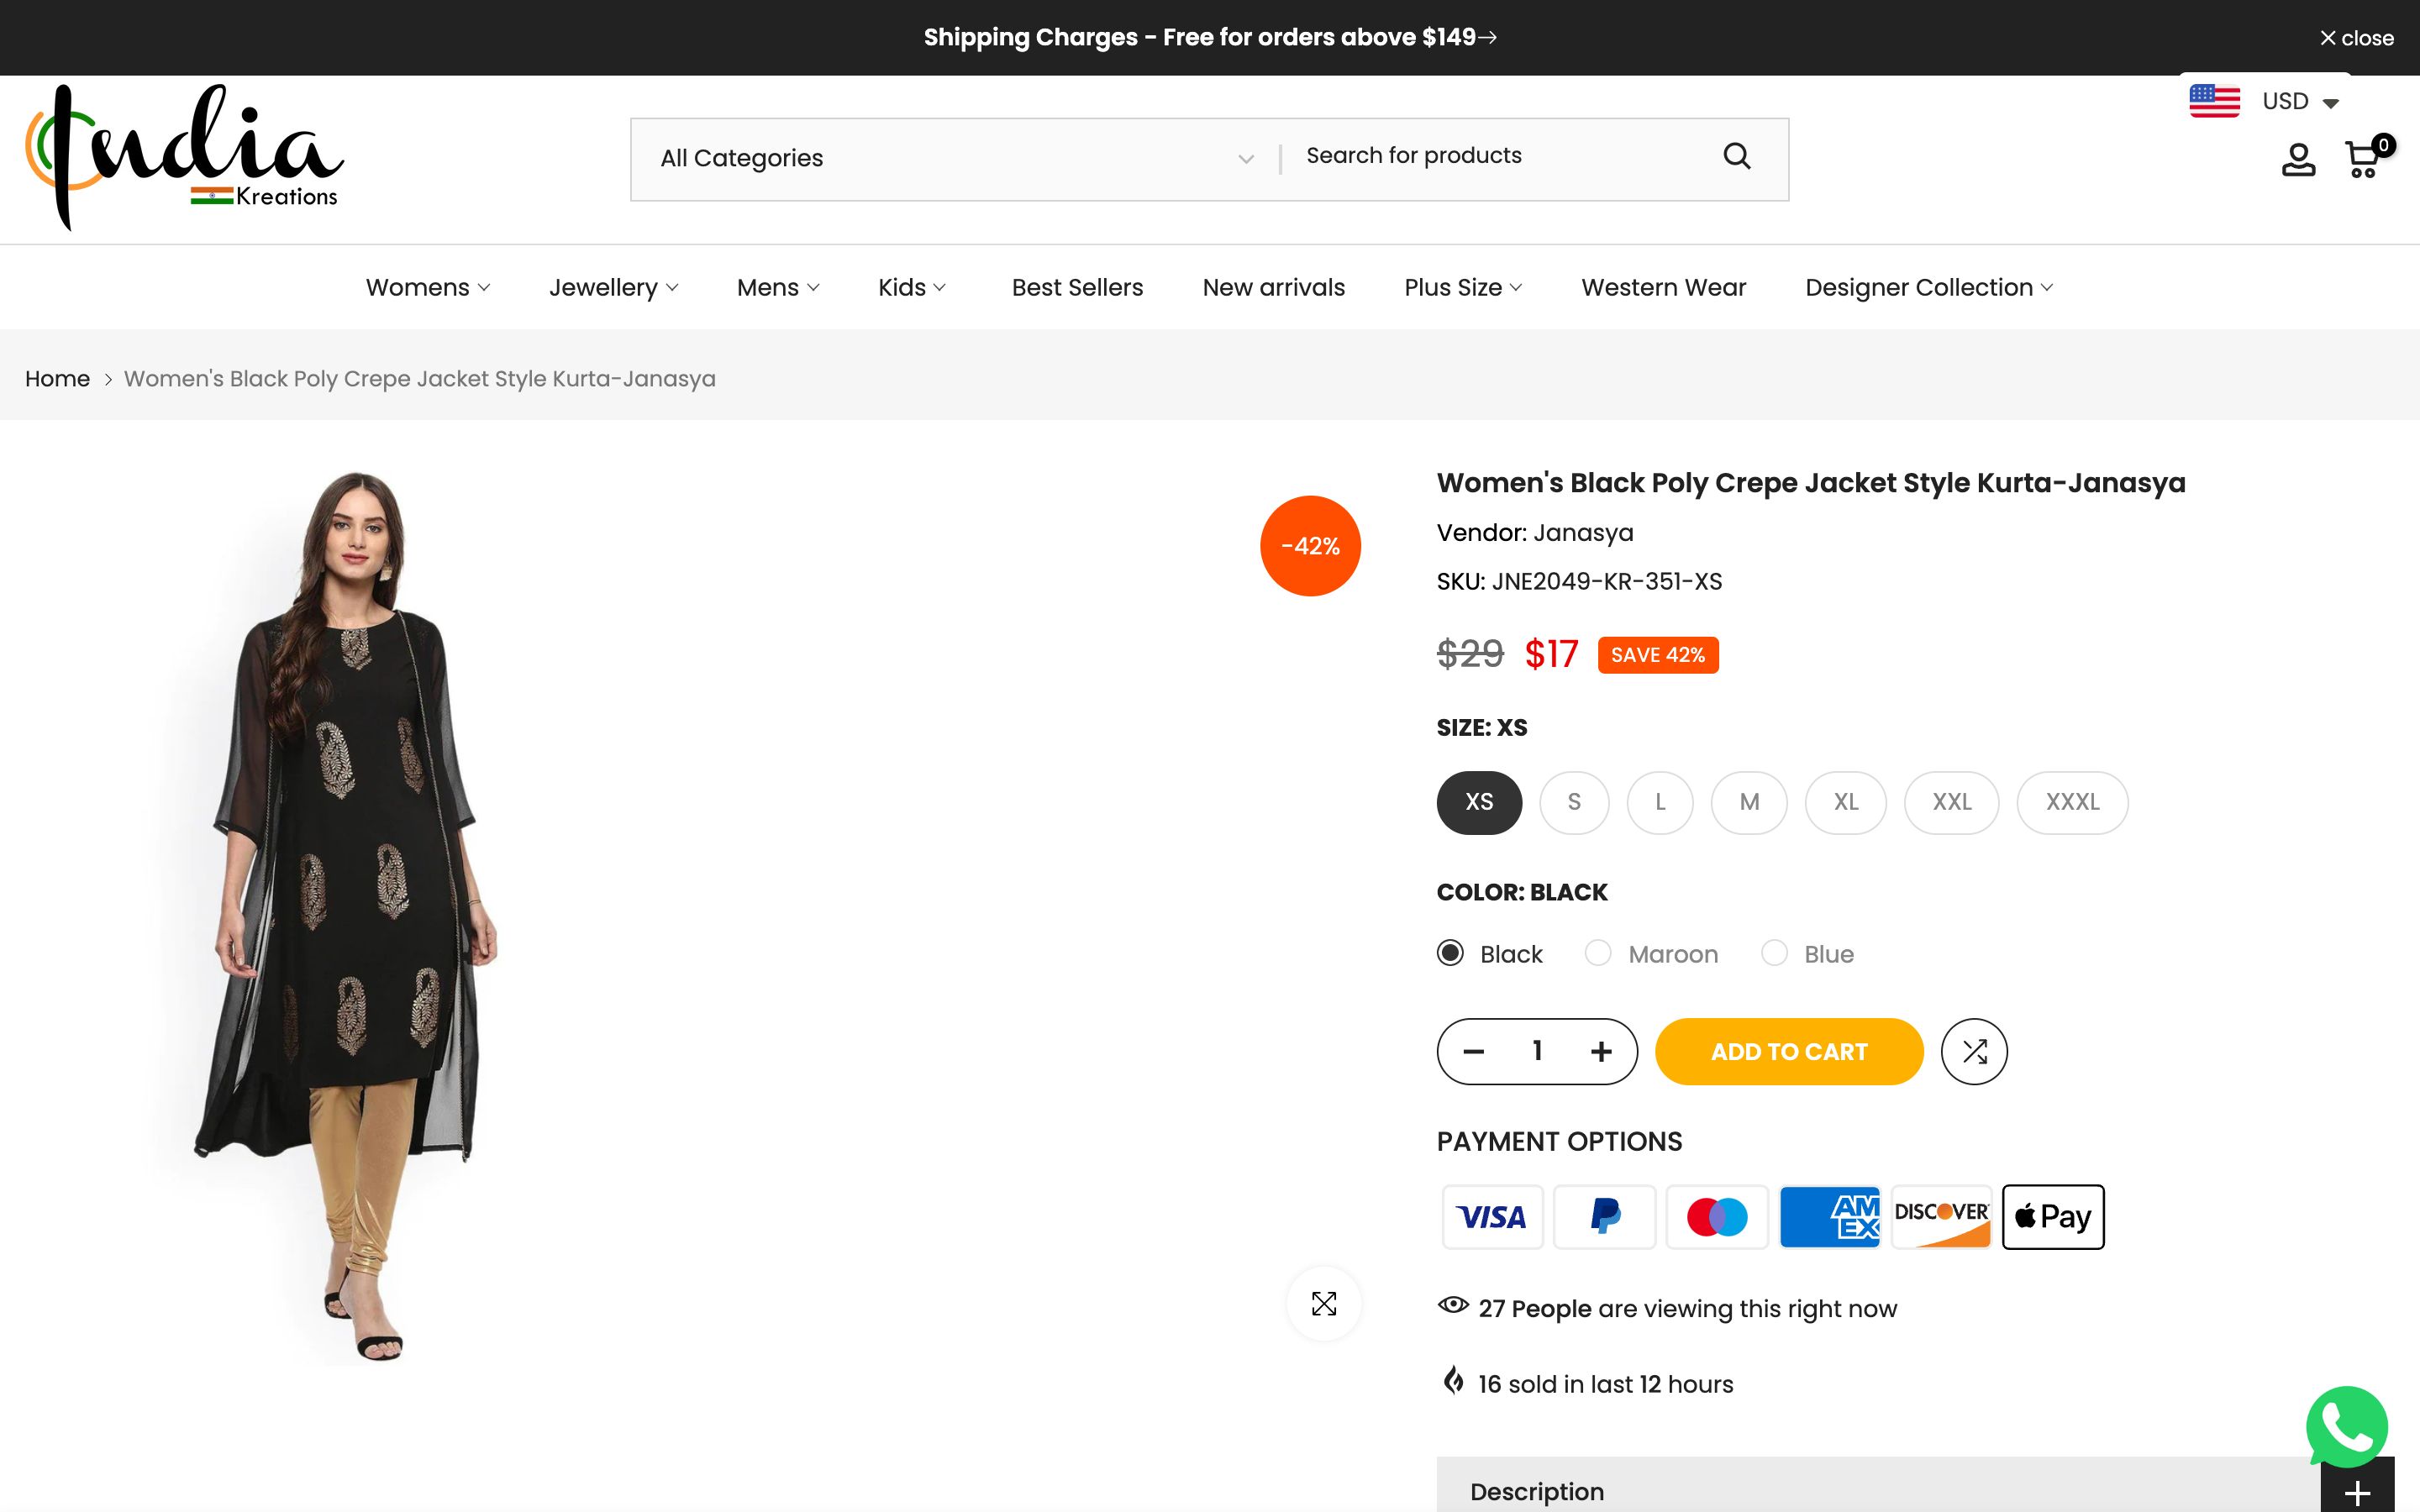2420x1512 pixels.
Task: Click the India Kreations logo
Action: click(x=185, y=157)
